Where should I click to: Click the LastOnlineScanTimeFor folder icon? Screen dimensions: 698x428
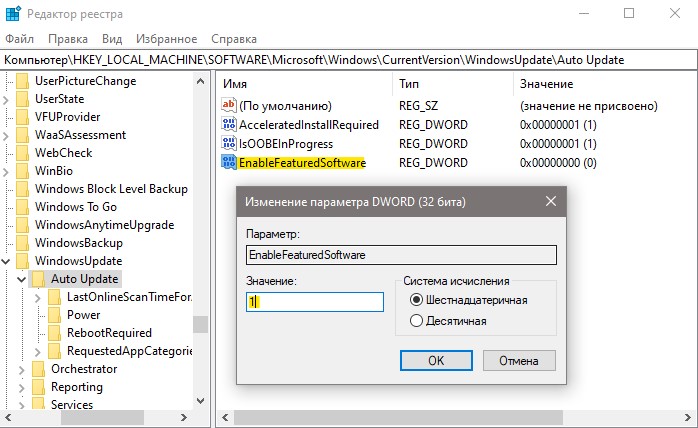[54, 297]
